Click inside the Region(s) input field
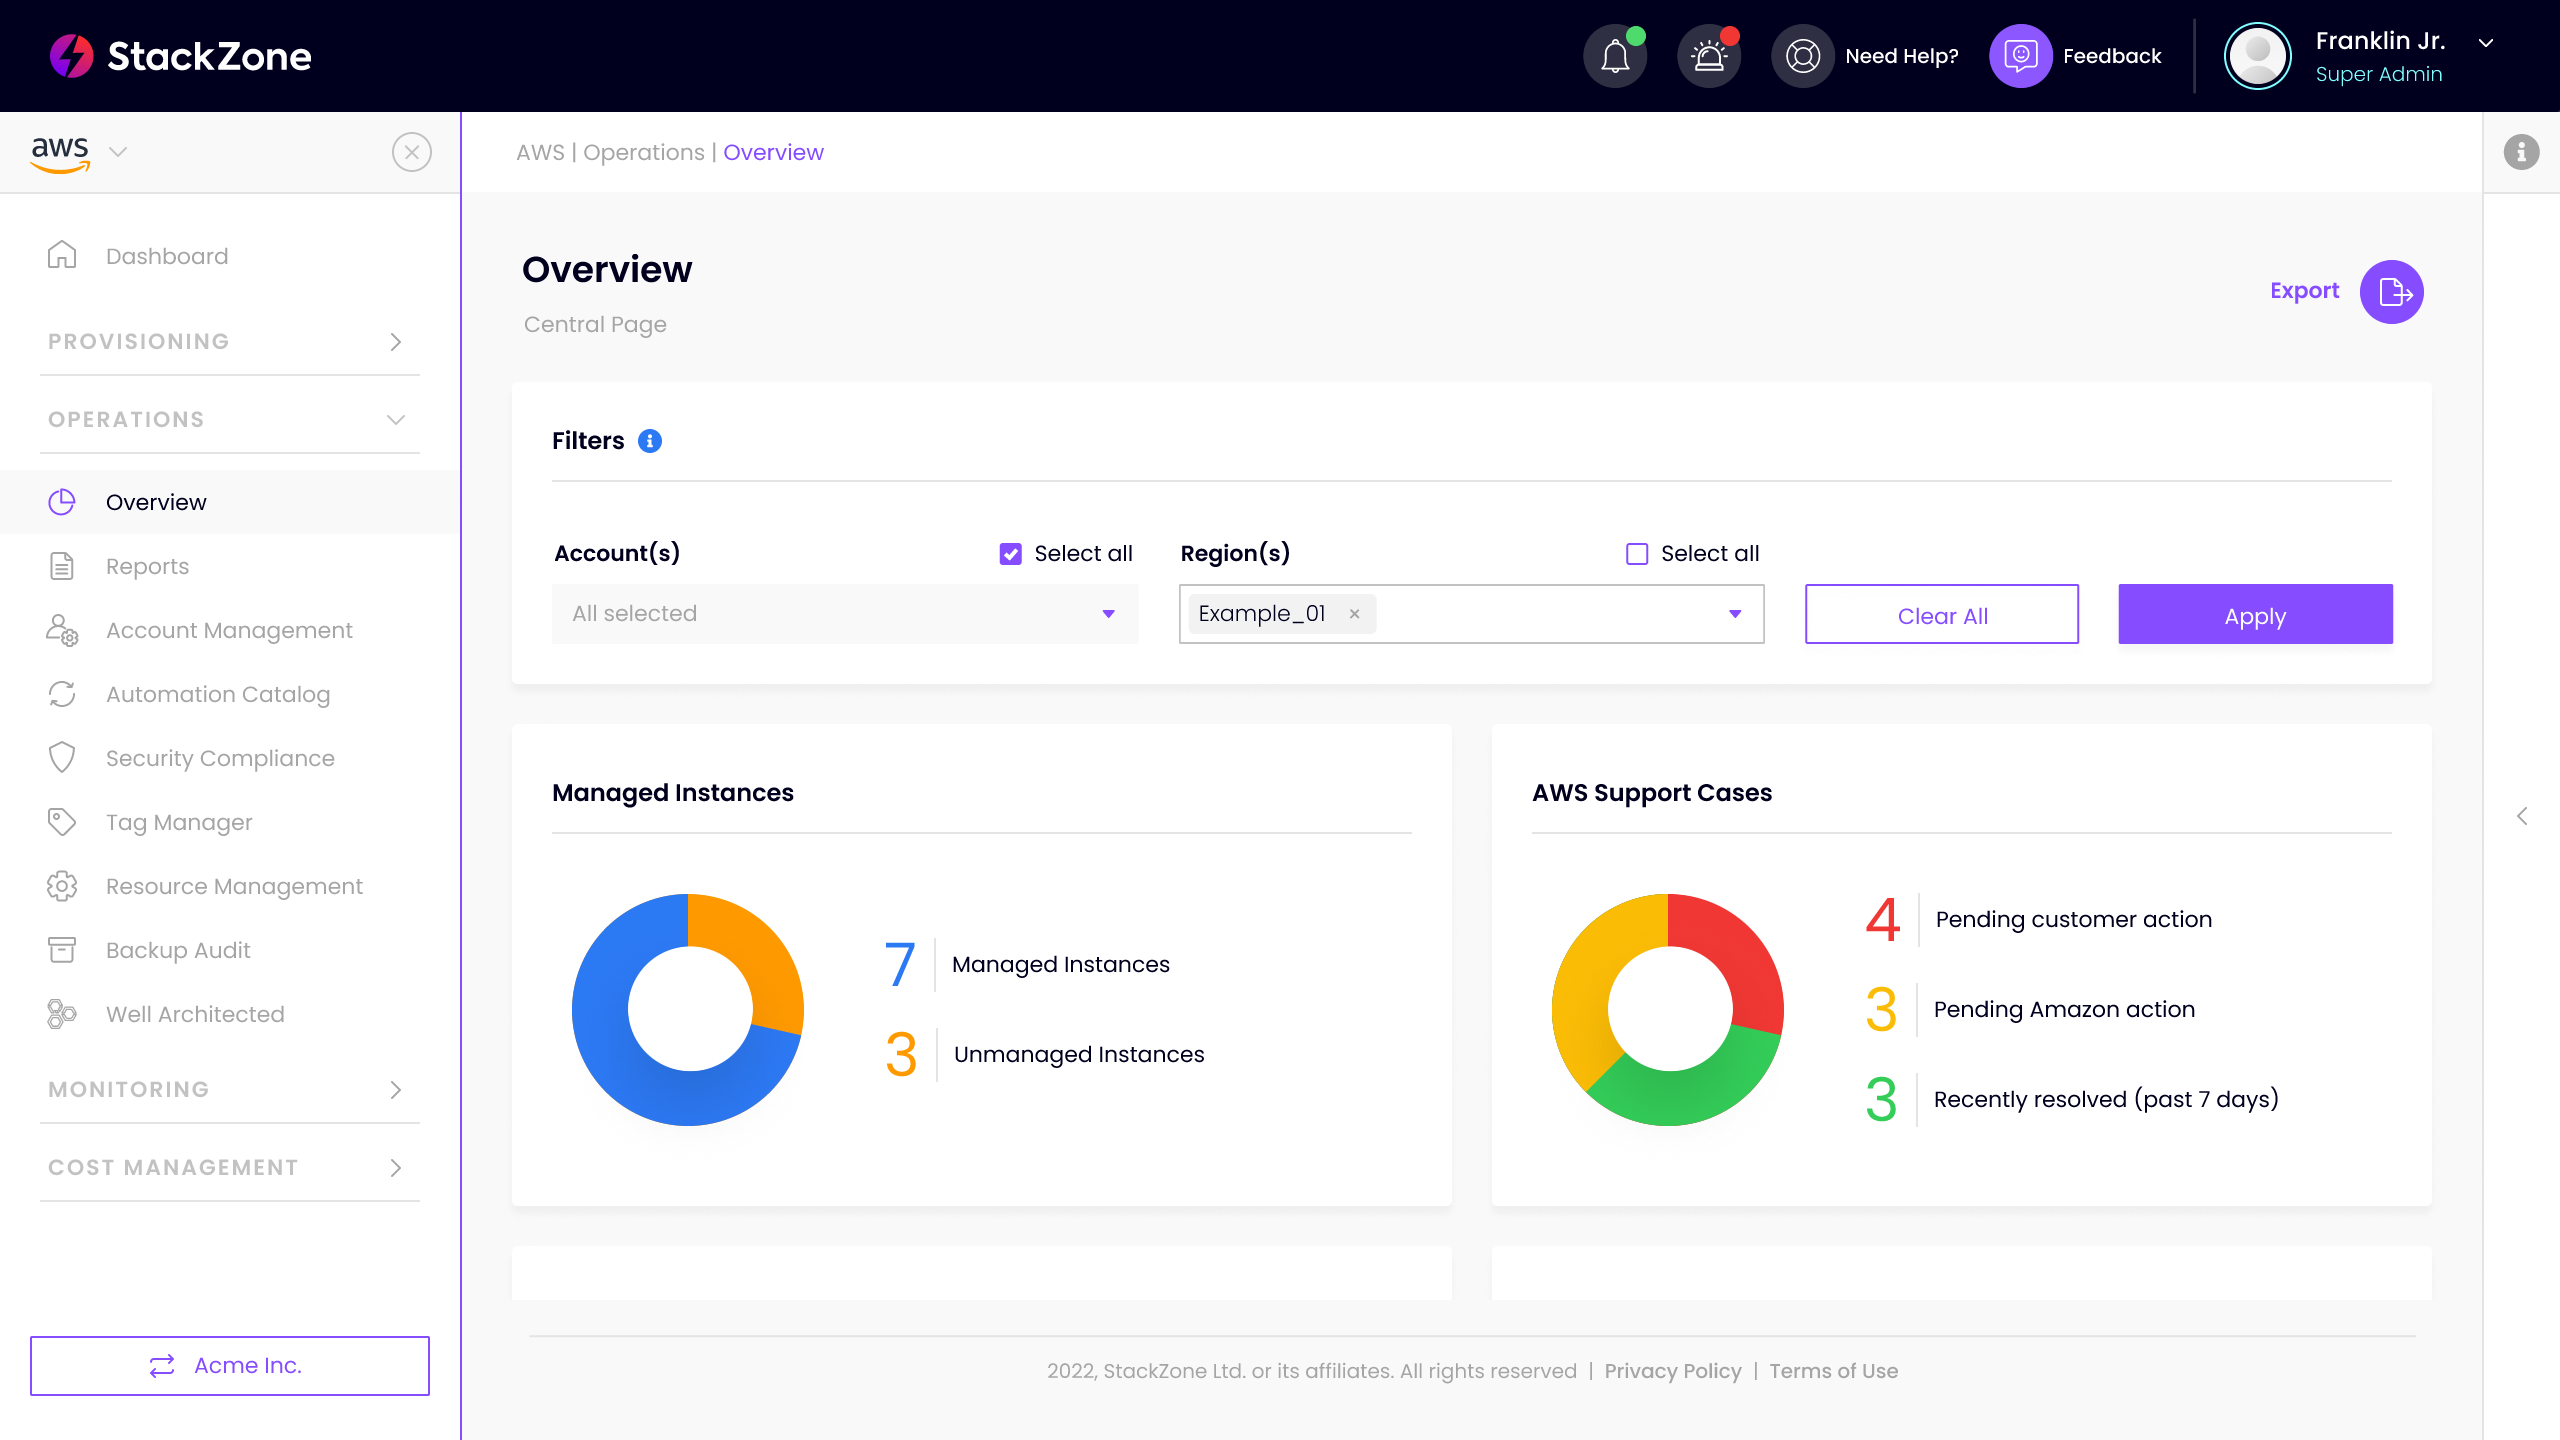 (x=1472, y=614)
